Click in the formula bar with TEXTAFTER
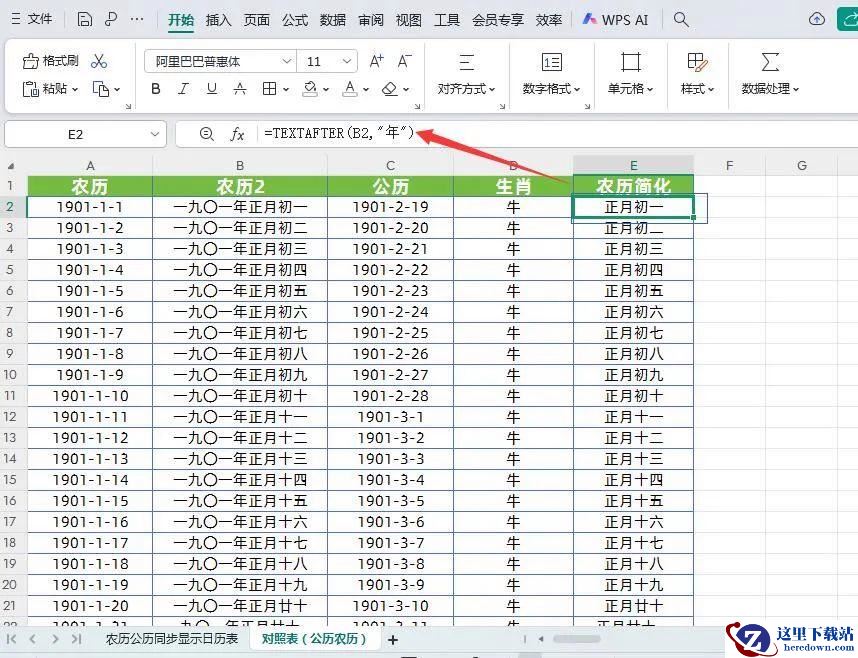The width and height of the screenshot is (858, 658). coord(558,134)
